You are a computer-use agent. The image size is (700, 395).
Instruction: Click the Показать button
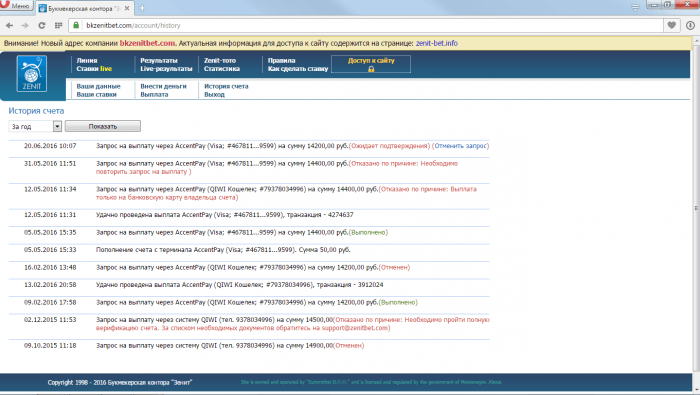(103, 126)
